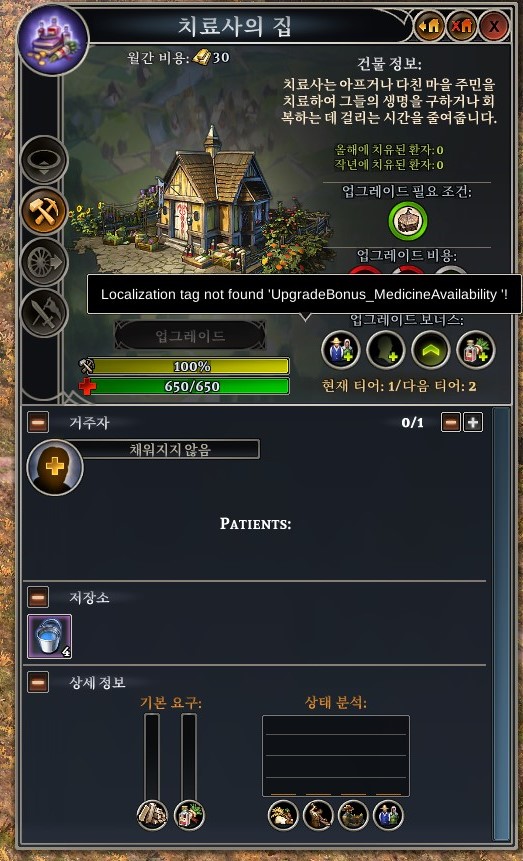This screenshot has width=523, height=861.
Task: Click the panel's vertical scrollbar
Action: coord(501,624)
